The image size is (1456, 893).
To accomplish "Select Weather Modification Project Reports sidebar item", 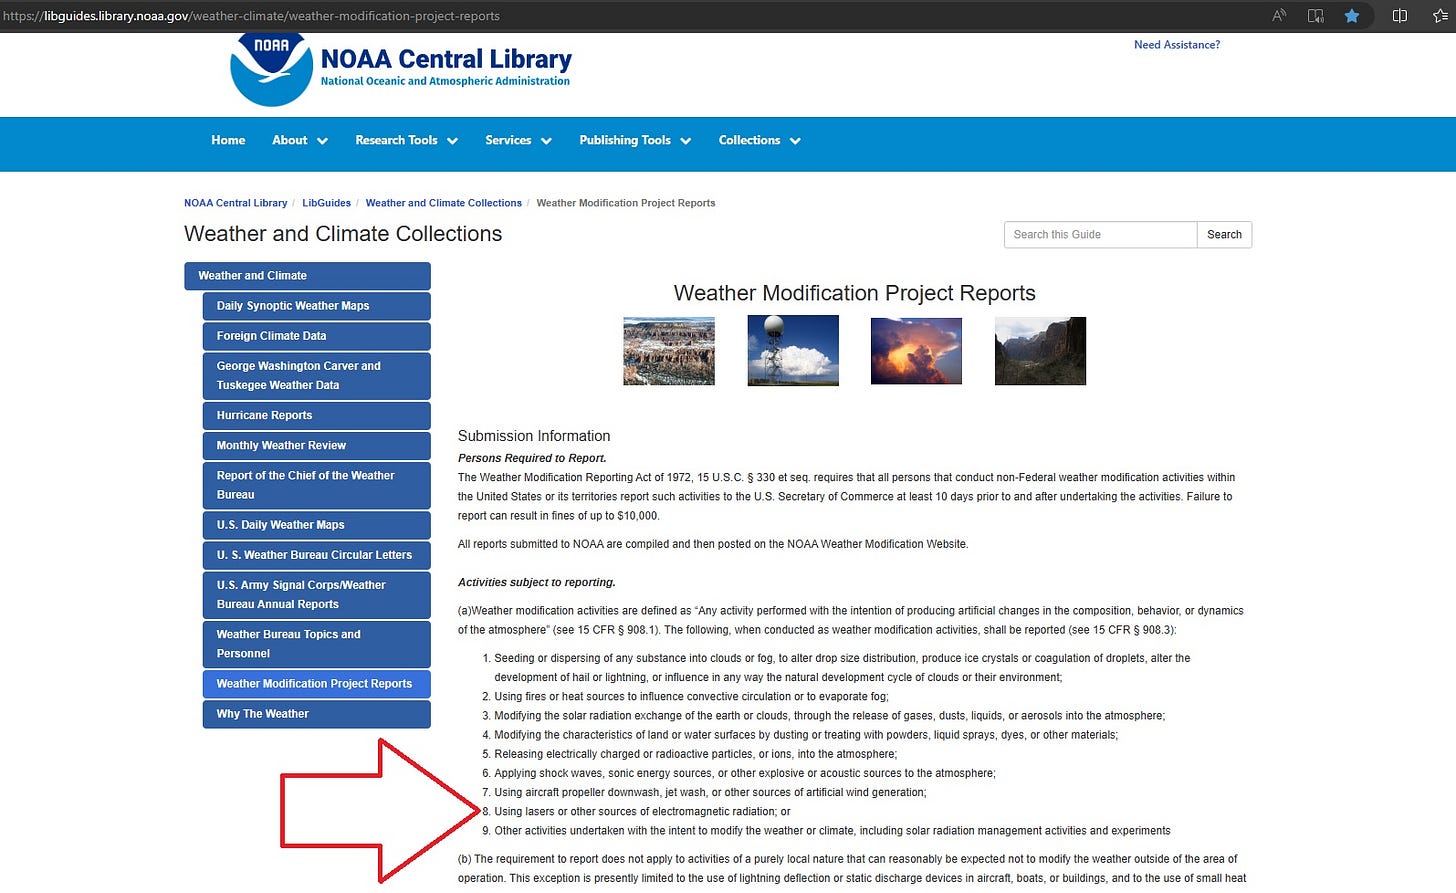I will (x=316, y=684).
